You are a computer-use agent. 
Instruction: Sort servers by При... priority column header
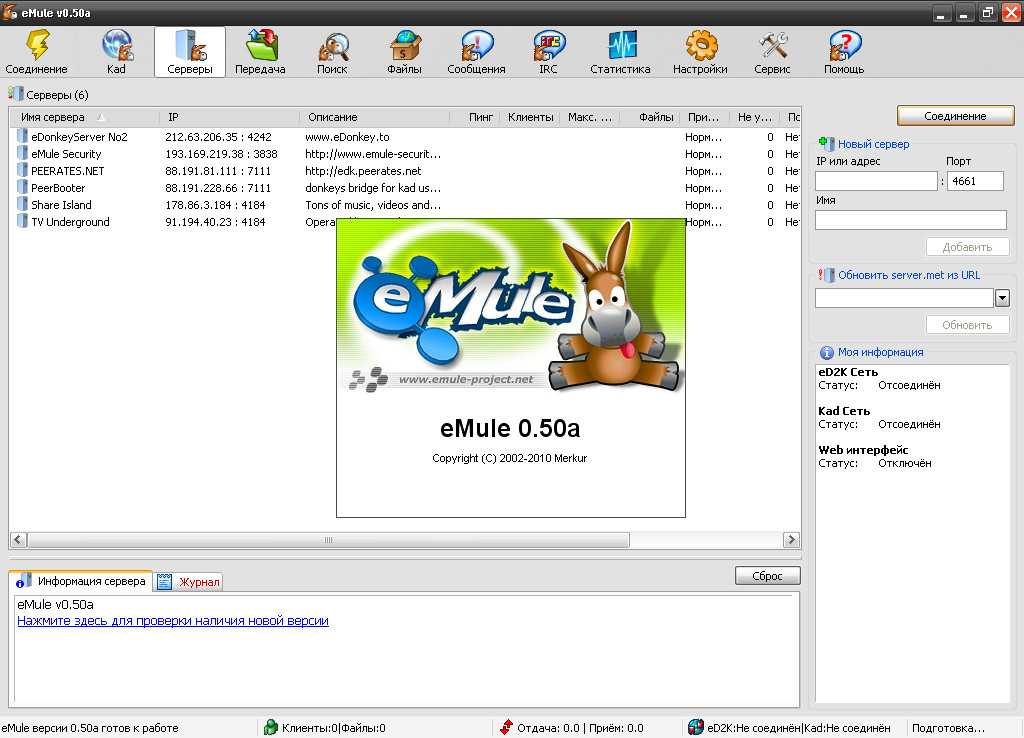click(x=704, y=117)
